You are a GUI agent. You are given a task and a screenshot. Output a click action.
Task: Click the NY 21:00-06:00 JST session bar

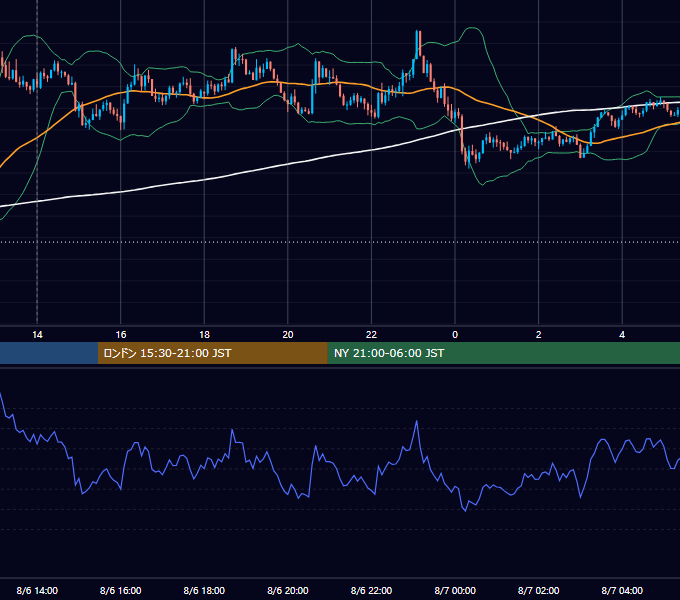tap(503, 353)
